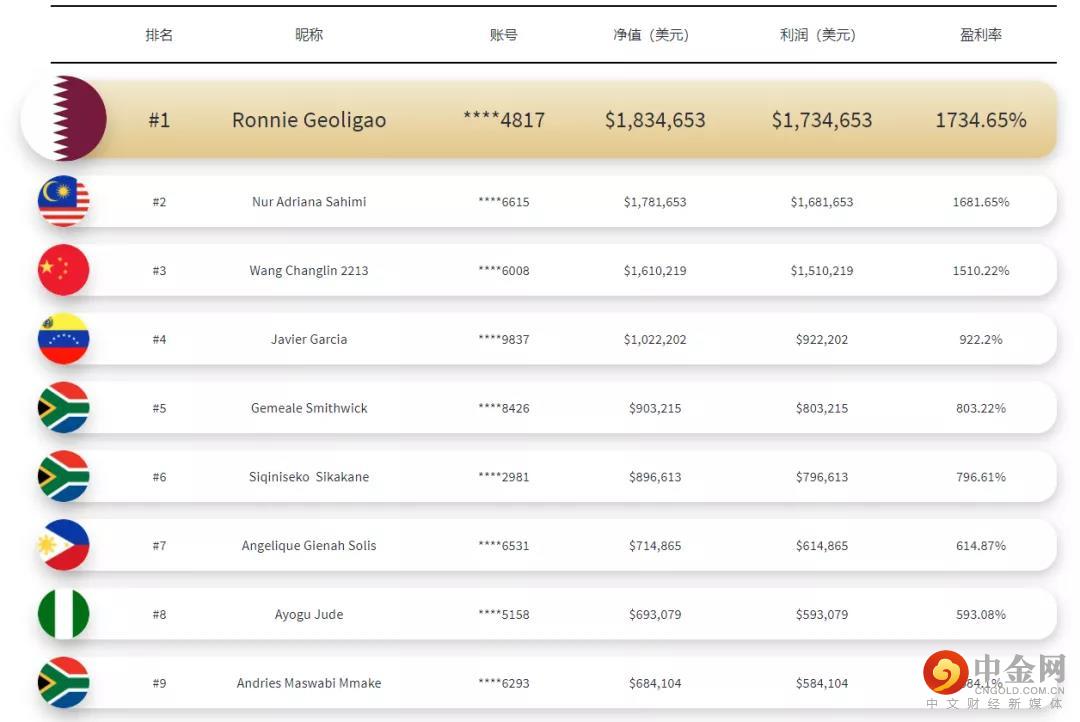Viewport: 1080px width, 722px height.
Task: Click the rank label #4
Action: click(x=159, y=340)
